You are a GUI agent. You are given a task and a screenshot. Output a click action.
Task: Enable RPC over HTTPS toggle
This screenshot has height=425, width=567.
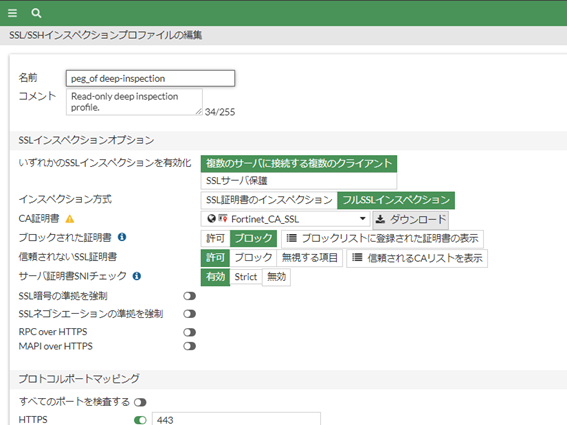[189, 332]
